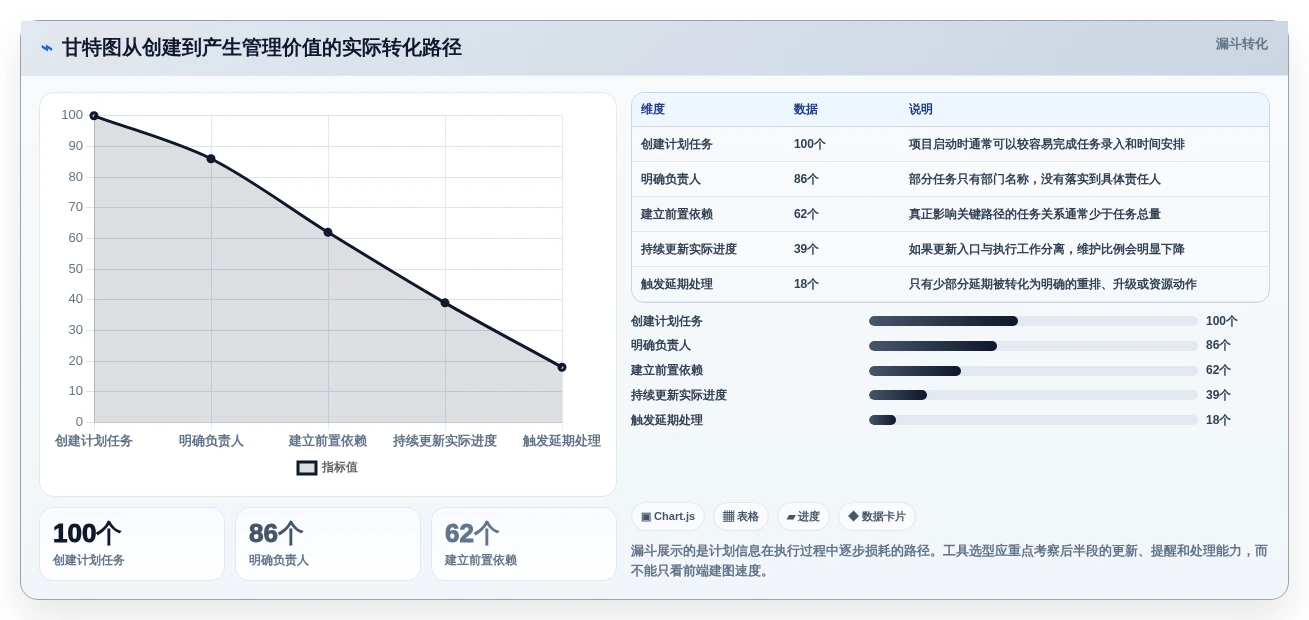Click 明确负责人 progress bar showing 86个
Viewport: 1309px width, 620px height.
click(1033, 346)
